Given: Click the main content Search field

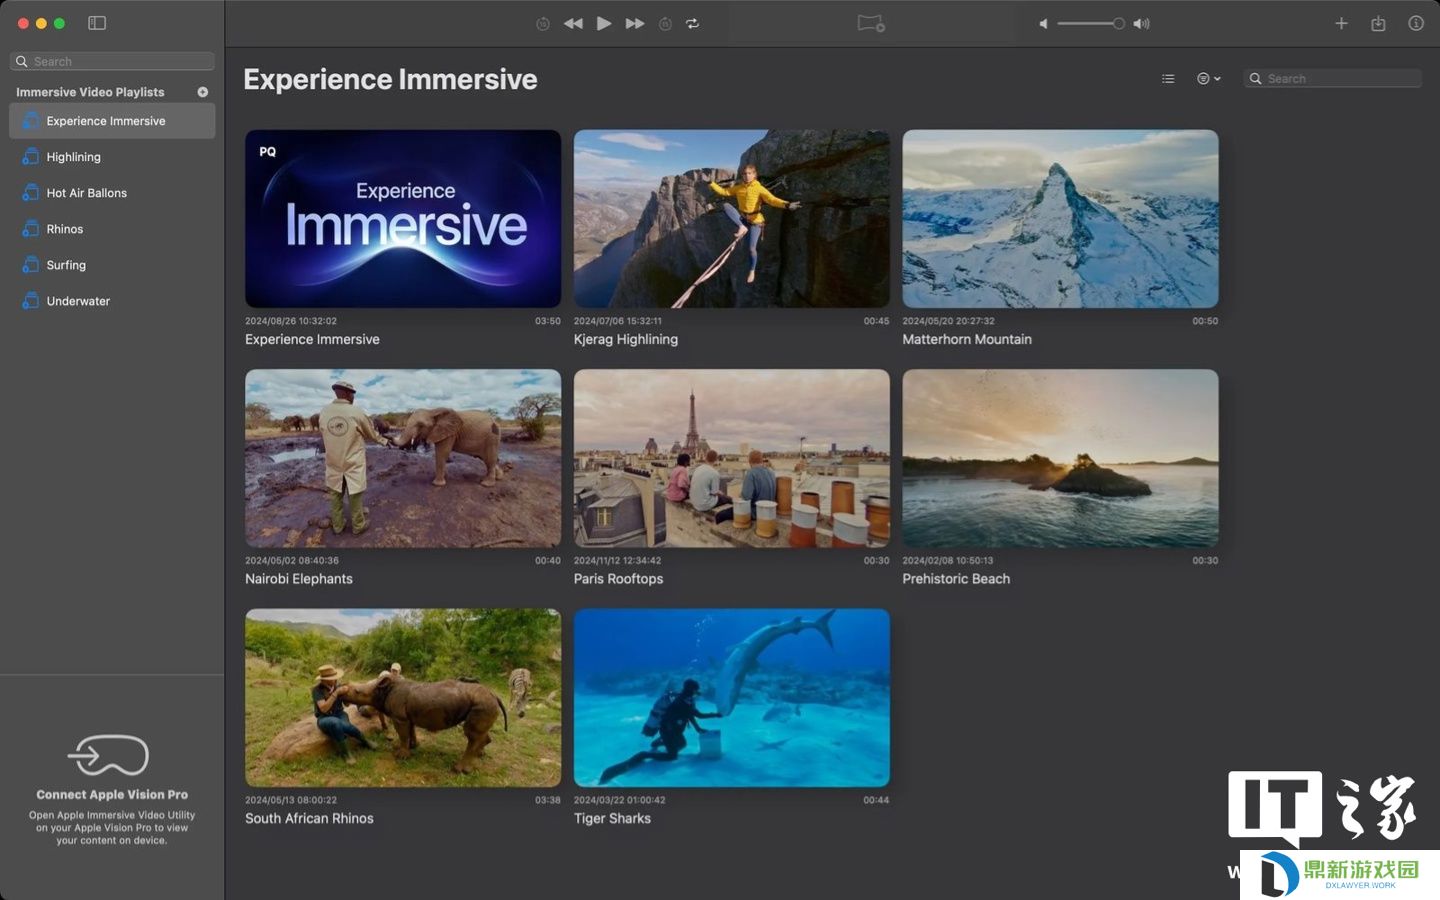Looking at the screenshot, I should click(x=1332, y=78).
